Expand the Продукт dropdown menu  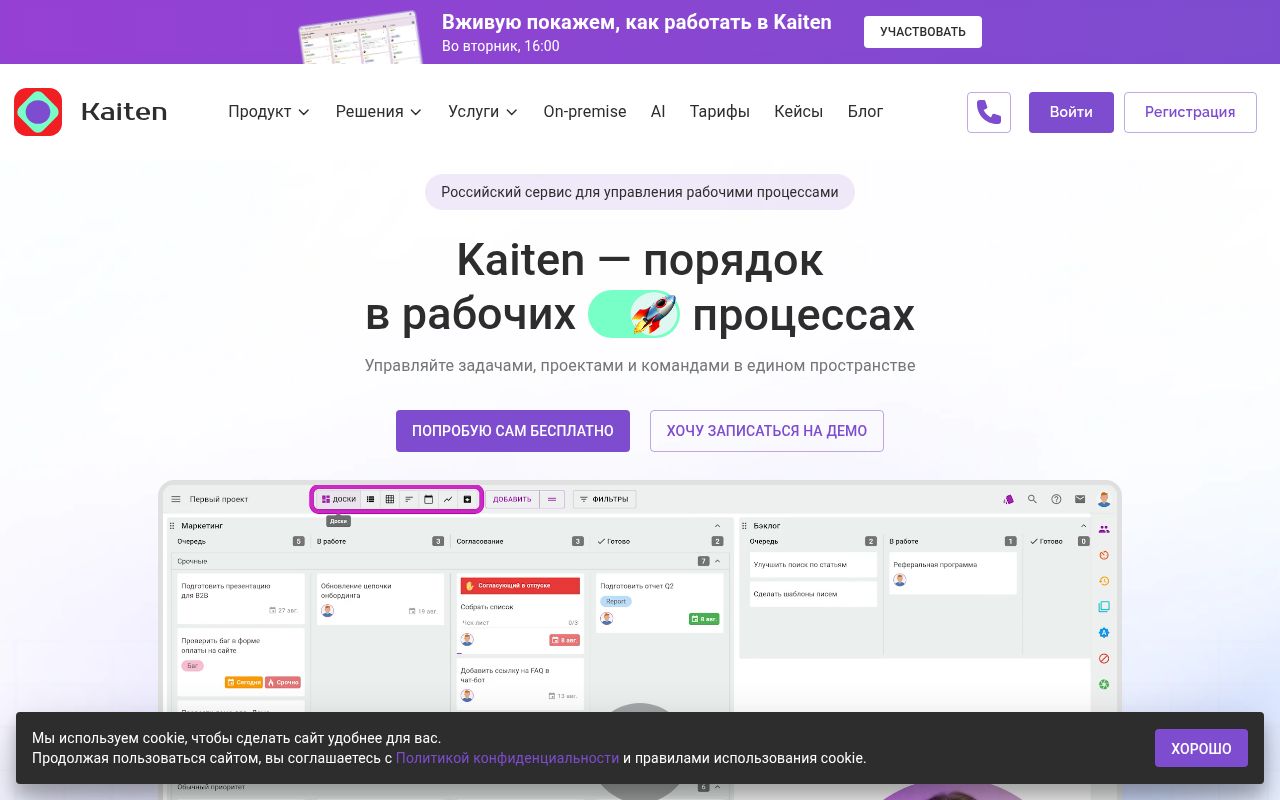click(268, 112)
